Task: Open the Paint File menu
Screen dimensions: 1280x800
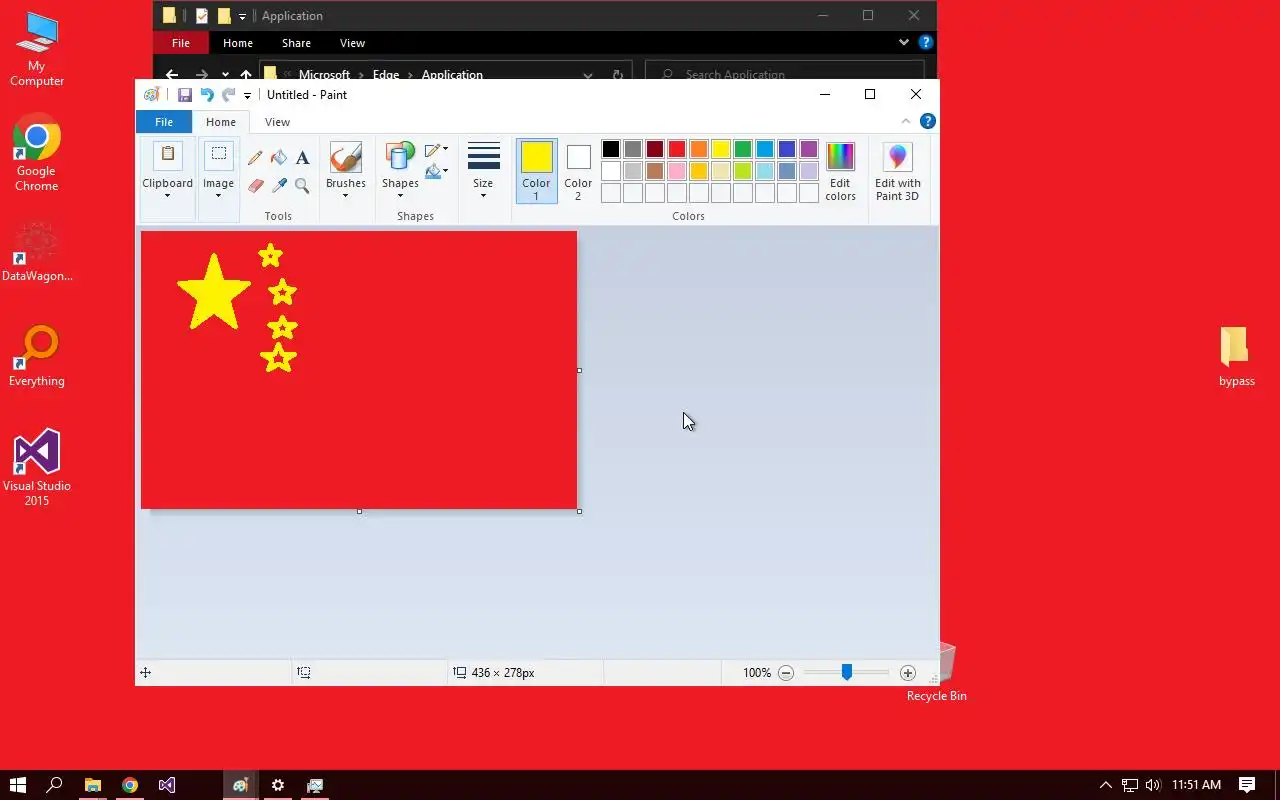Action: [x=164, y=122]
